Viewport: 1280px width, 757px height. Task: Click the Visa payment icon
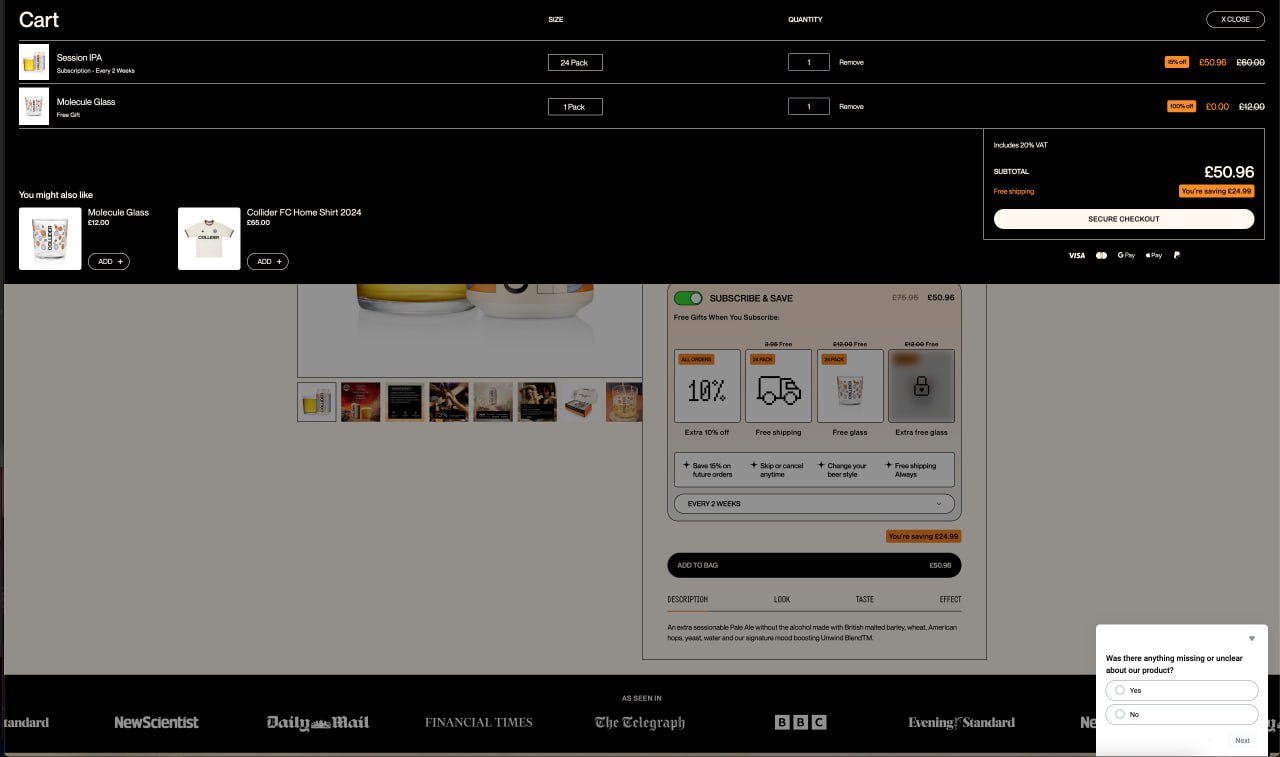click(x=1076, y=256)
